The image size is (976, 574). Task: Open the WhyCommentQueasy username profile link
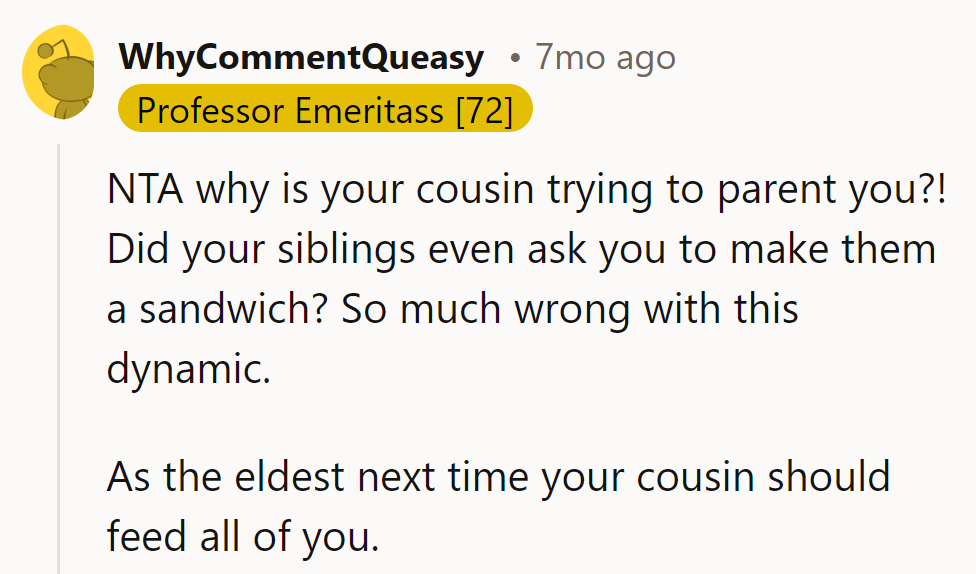[x=301, y=58]
